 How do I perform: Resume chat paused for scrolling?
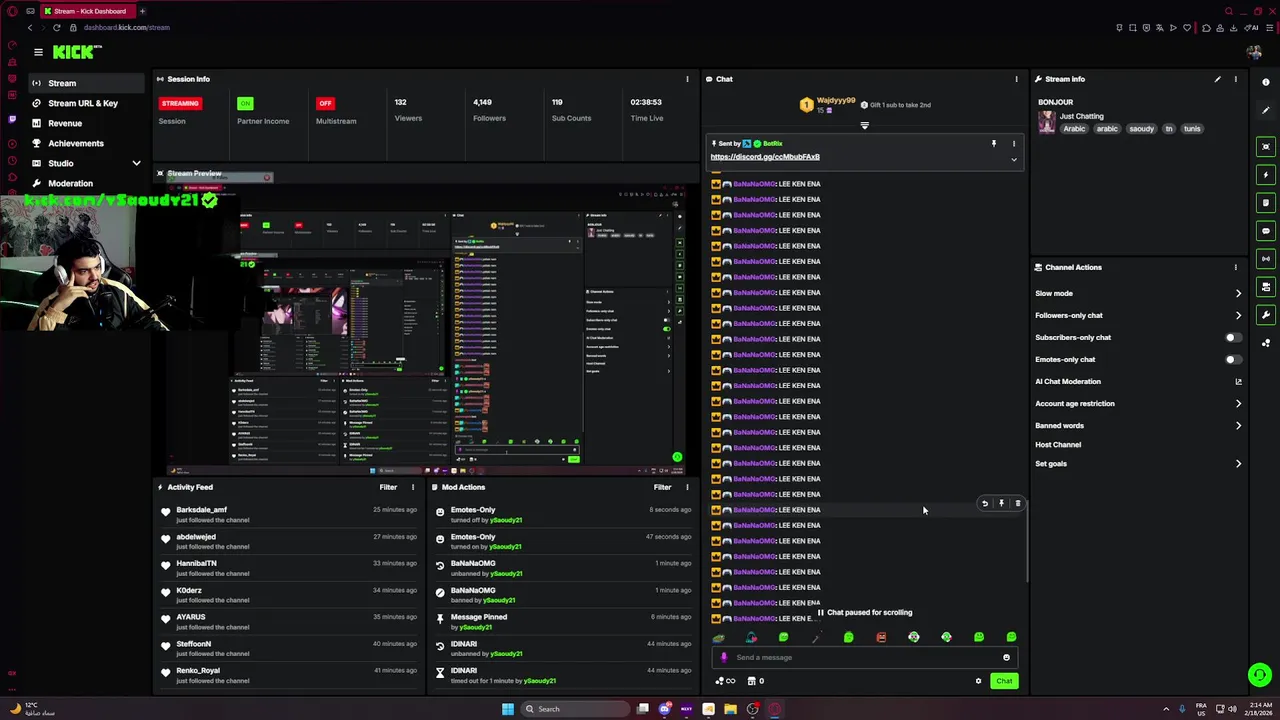pyautogui.click(x=865, y=612)
